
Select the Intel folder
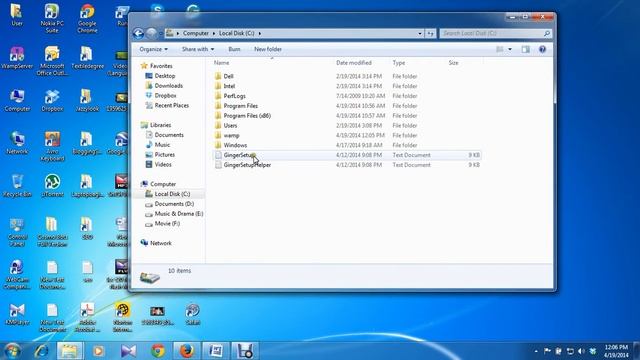229,86
